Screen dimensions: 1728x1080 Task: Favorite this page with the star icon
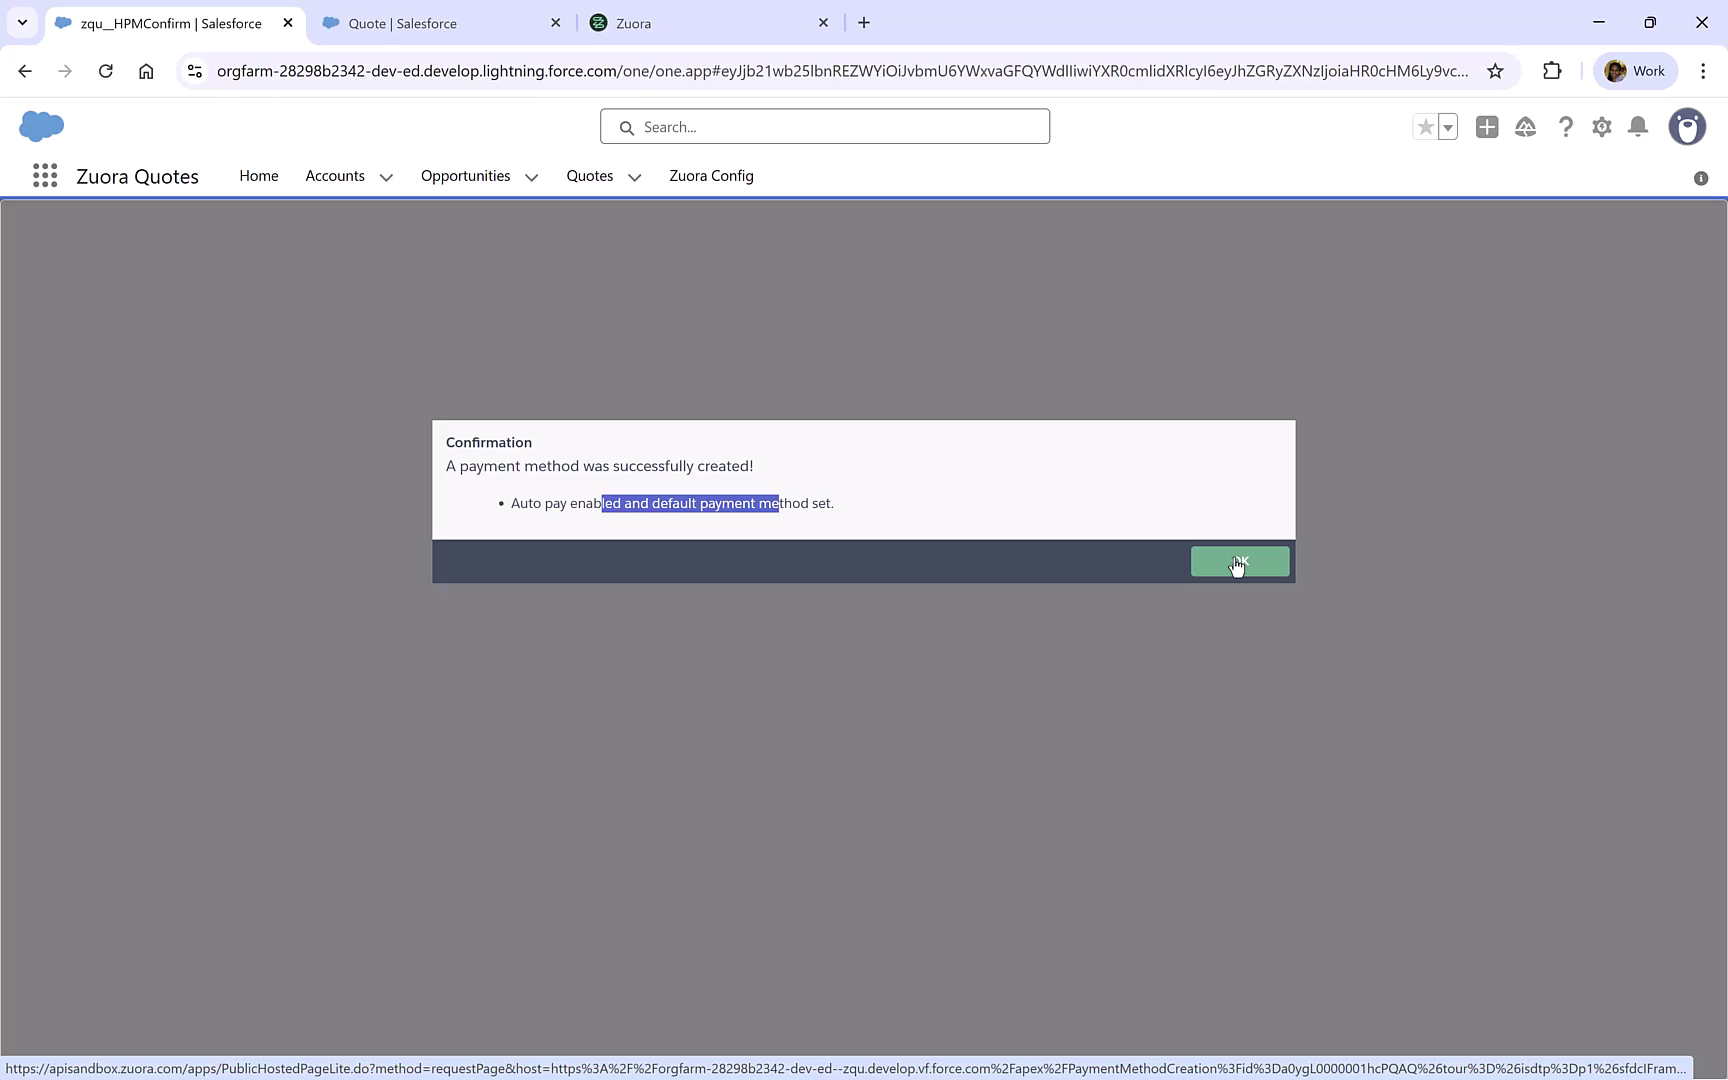[x=1425, y=127]
